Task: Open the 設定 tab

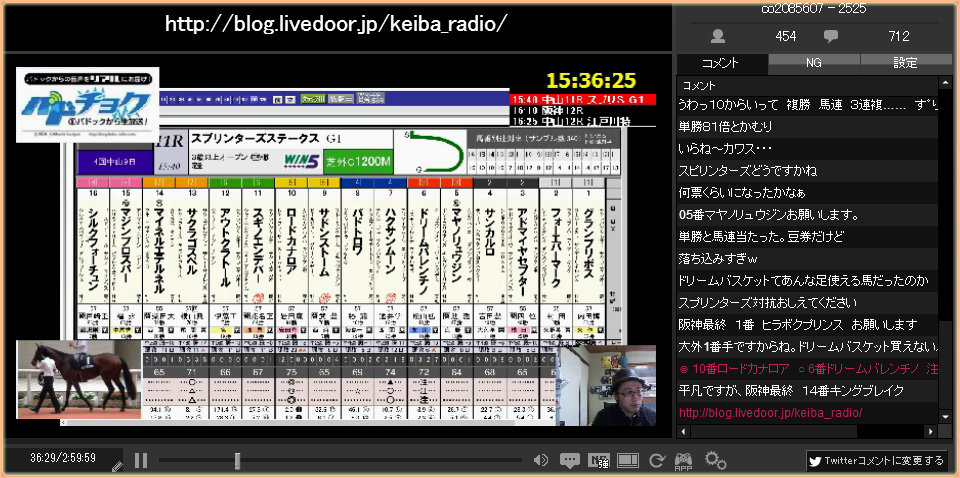Action: pyautogui.click(x=905, y=63)
